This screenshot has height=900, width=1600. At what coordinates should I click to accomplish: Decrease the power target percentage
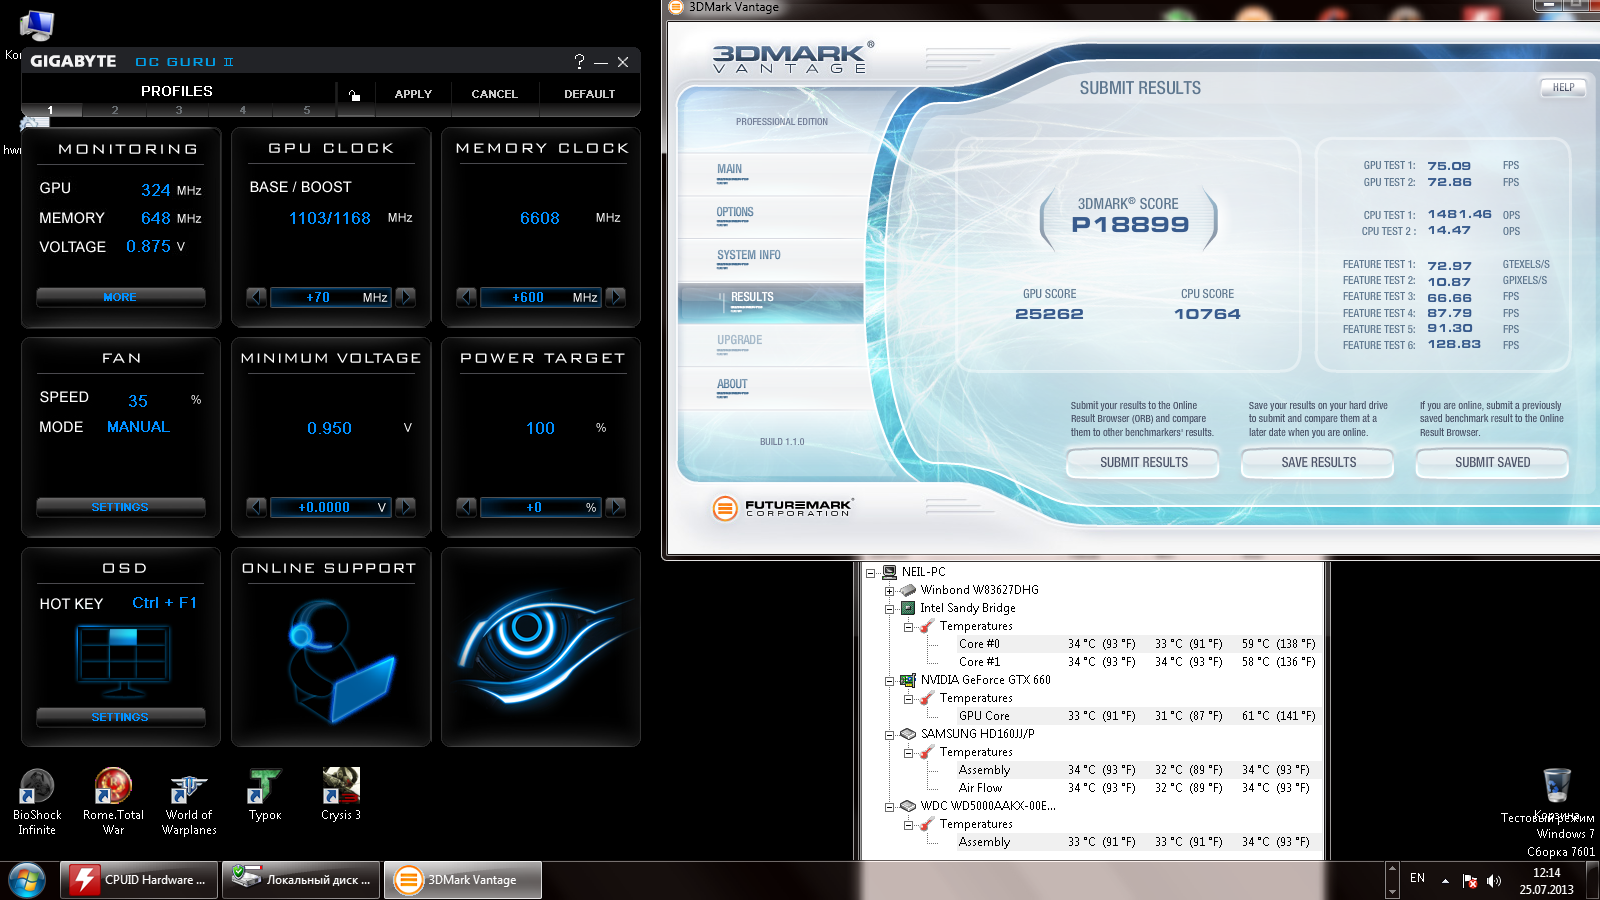coord(467,507)
